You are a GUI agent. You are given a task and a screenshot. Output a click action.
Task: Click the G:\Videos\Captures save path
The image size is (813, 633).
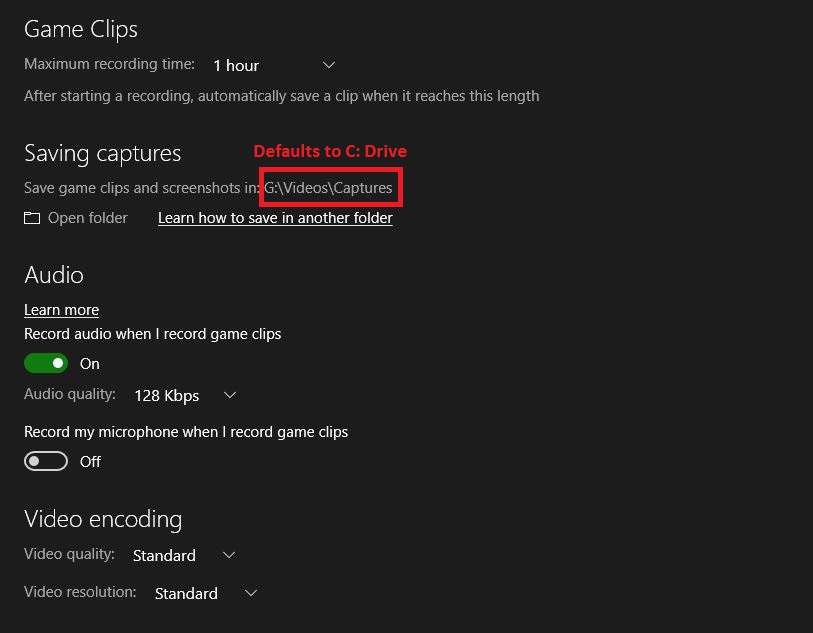[328, 188]
